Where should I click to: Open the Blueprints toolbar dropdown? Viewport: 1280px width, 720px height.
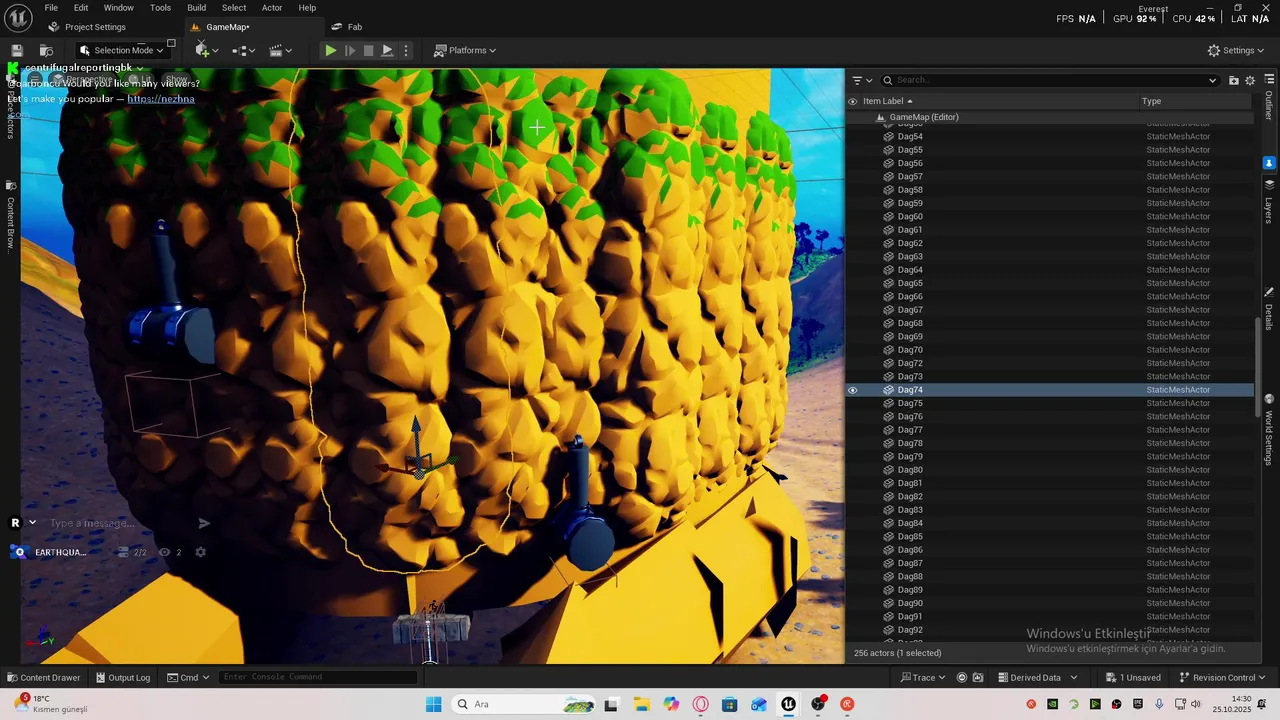243,50
